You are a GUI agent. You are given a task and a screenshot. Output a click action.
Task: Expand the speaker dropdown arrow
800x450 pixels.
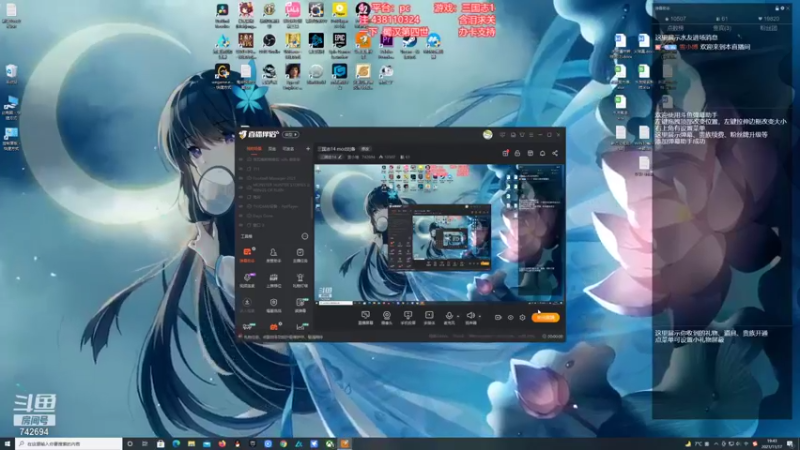click(480, 316)
